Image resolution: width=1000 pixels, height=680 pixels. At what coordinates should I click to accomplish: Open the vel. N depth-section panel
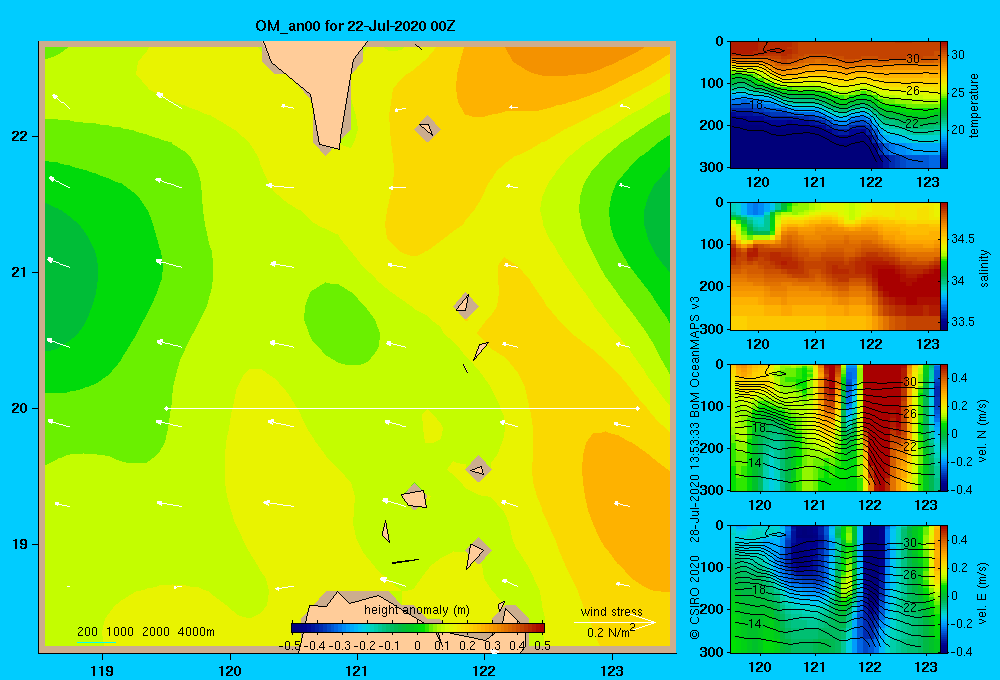[835, 427]
